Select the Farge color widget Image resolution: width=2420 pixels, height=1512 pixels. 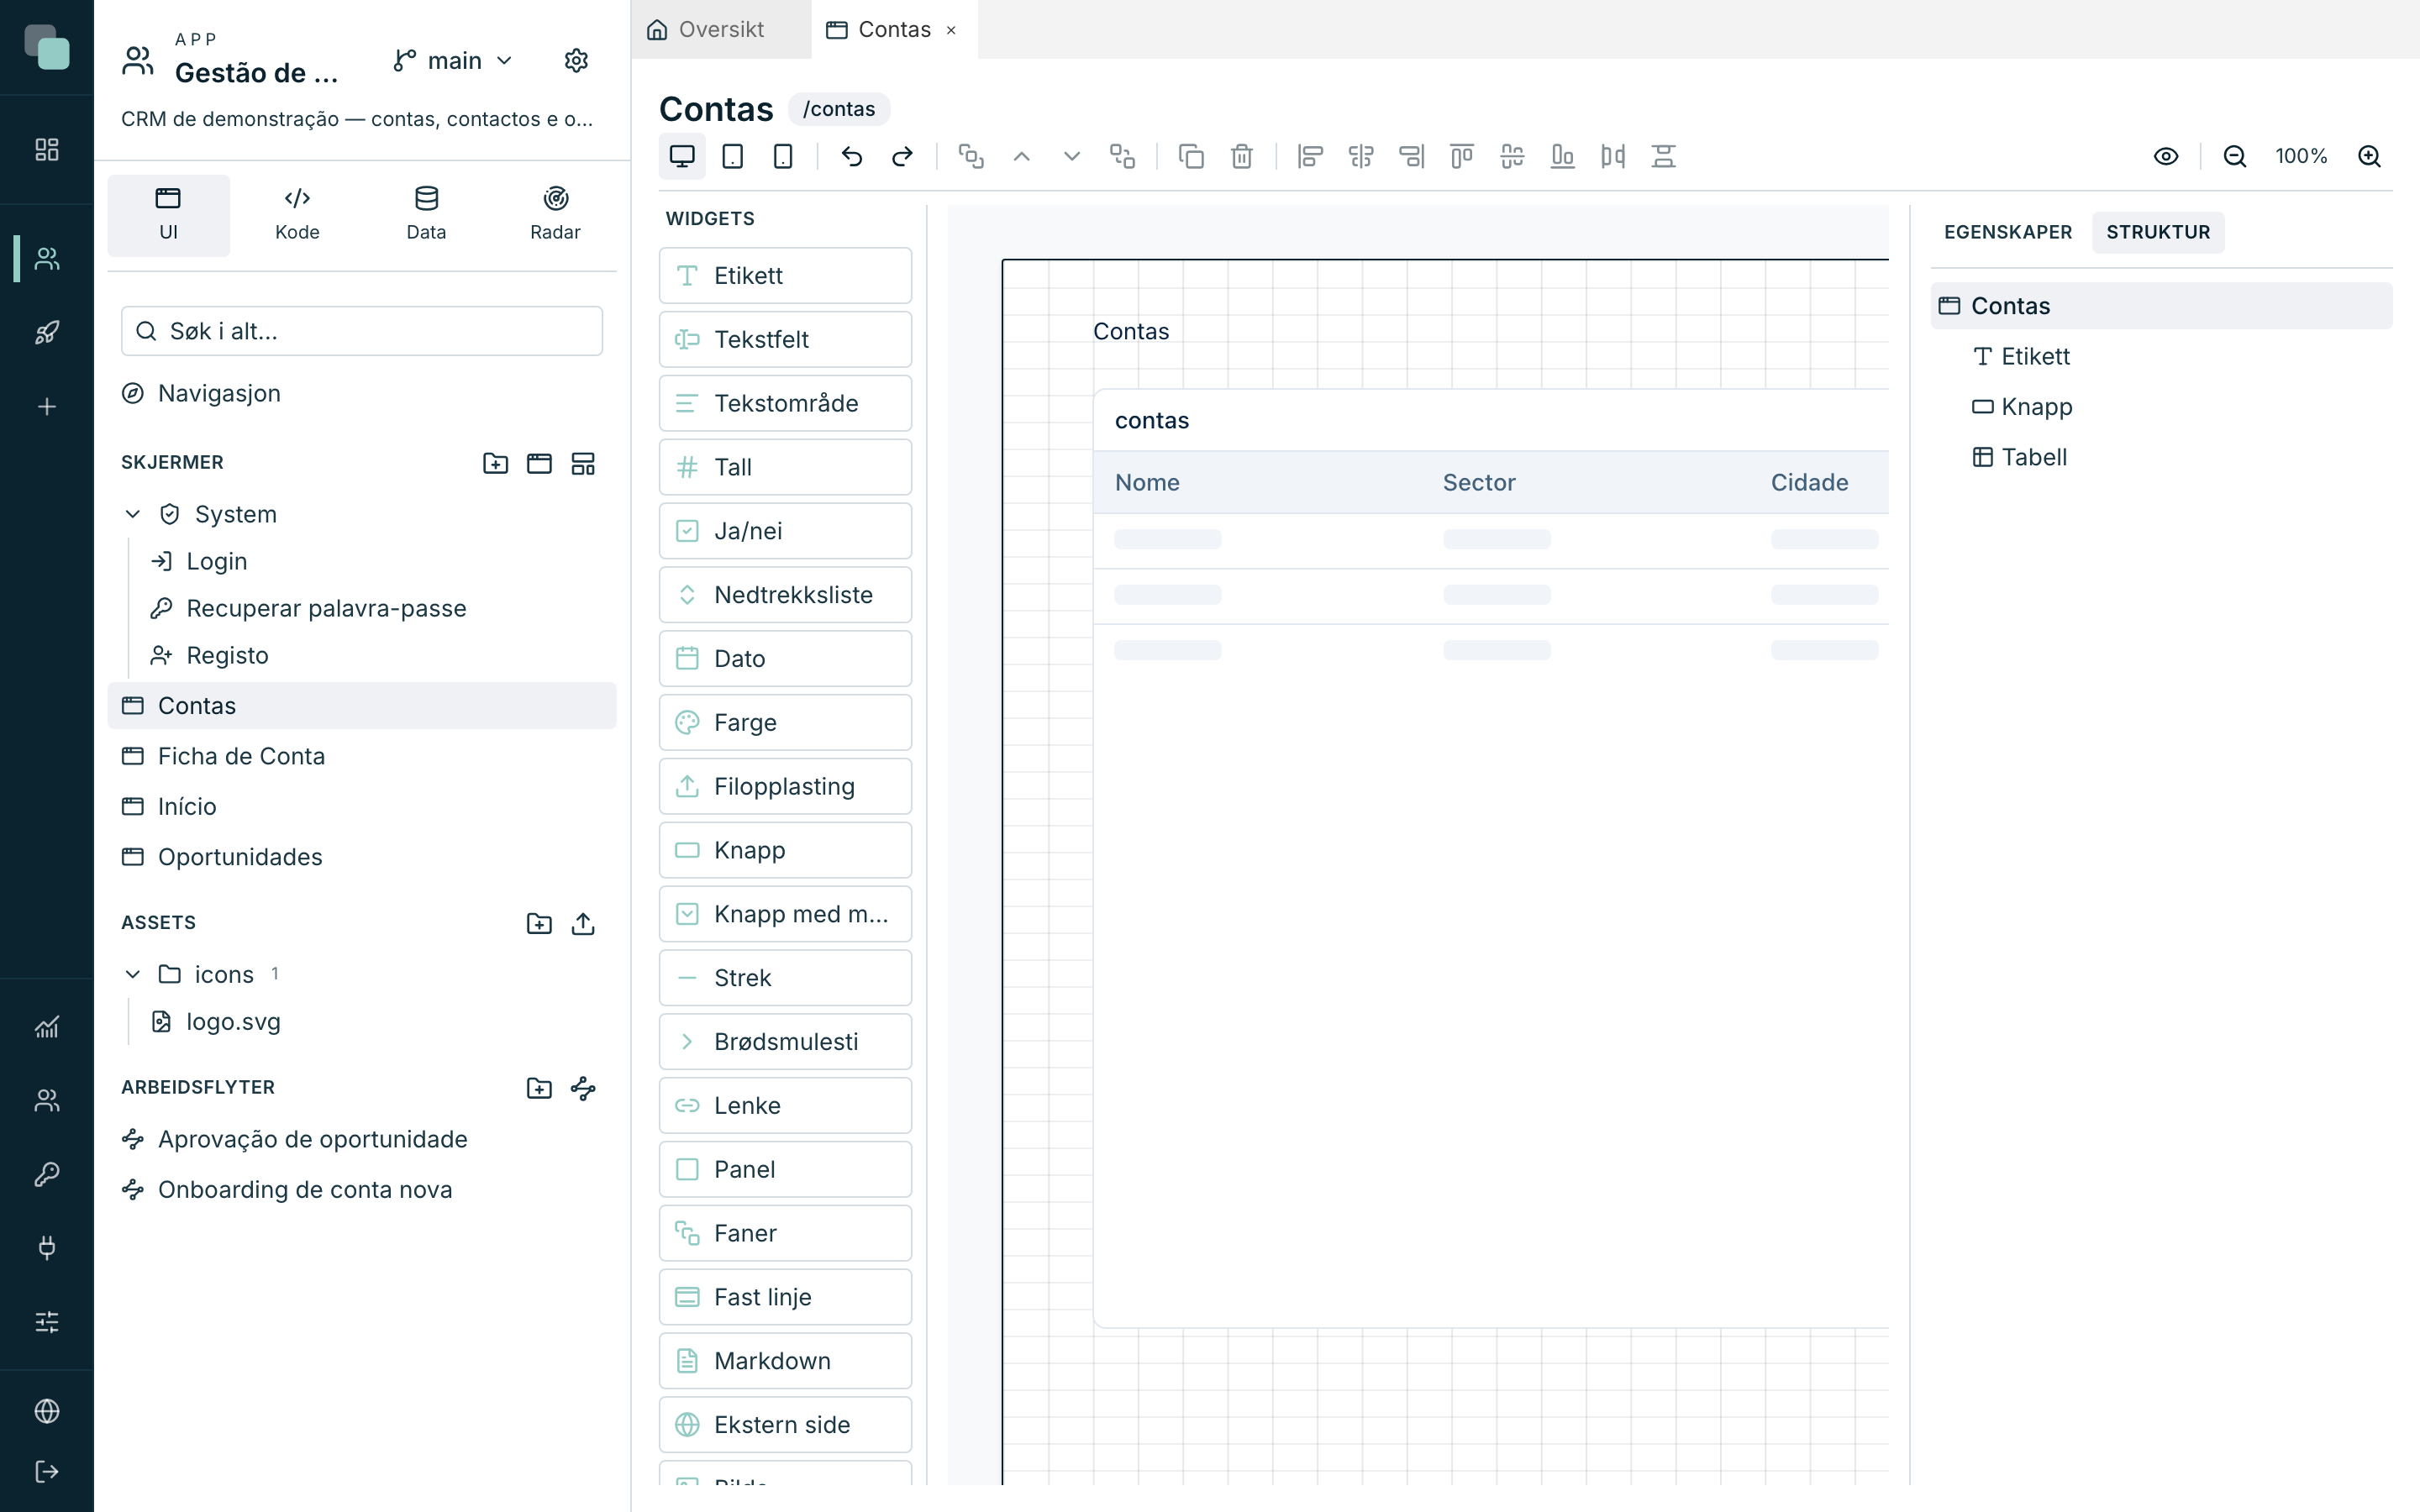(x=785, y=723)
